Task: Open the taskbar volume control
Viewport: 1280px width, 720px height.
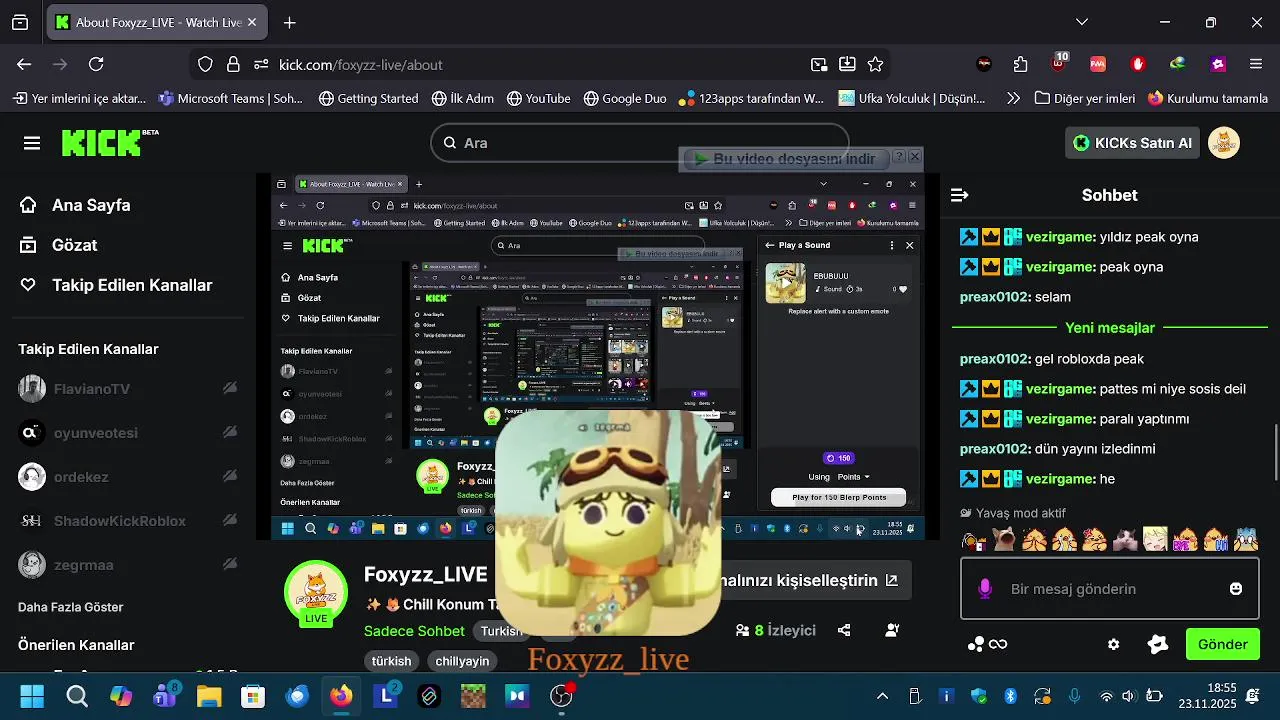Action: 1129,696
